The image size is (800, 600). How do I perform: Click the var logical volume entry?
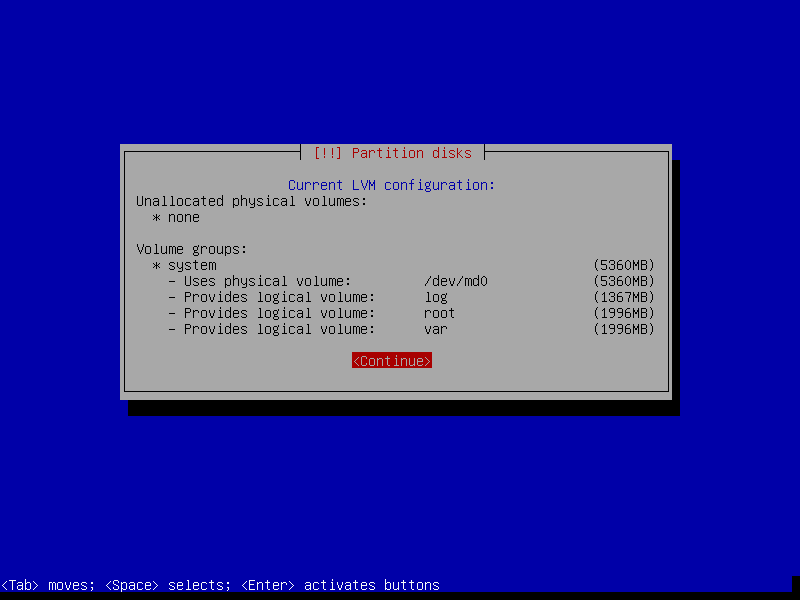(x=434, y=329)
